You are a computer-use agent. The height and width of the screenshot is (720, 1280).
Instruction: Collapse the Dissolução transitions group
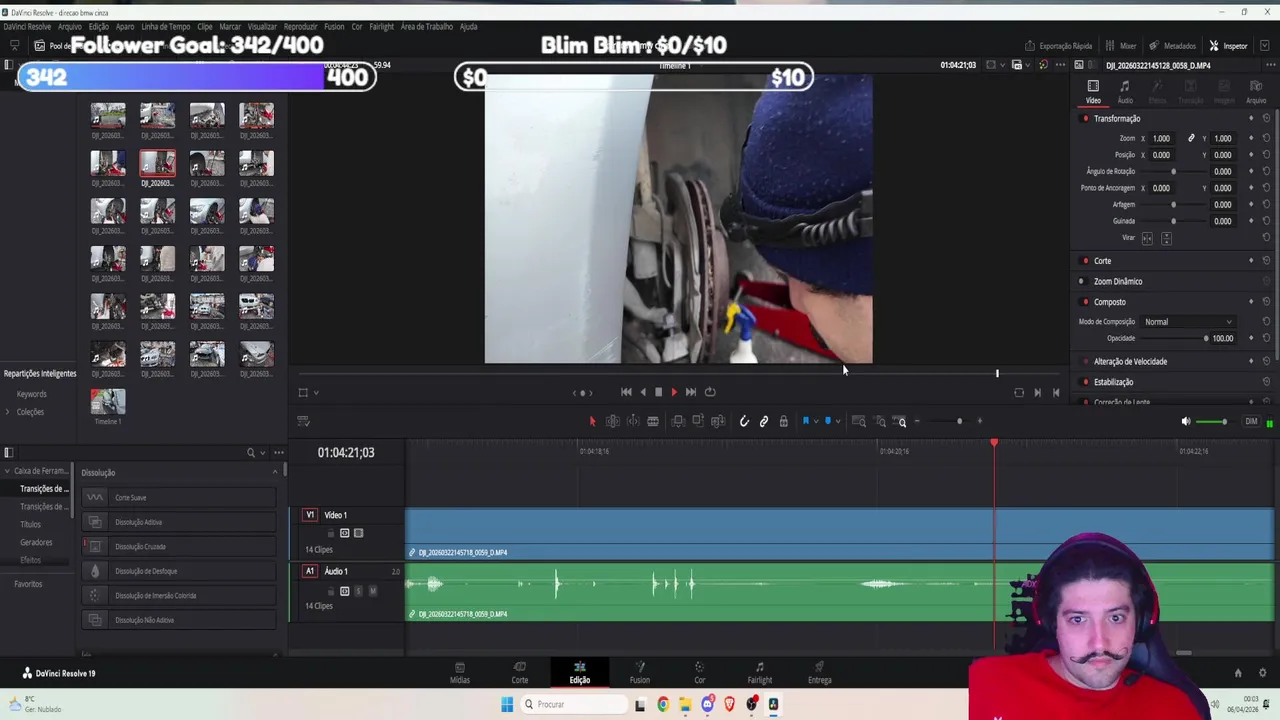275,472
